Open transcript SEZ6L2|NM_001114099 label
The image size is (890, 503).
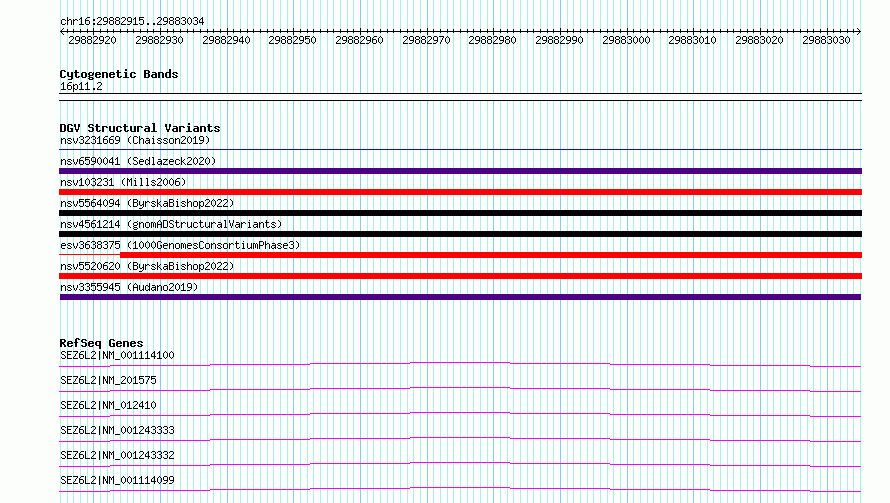tap(117, 480)
